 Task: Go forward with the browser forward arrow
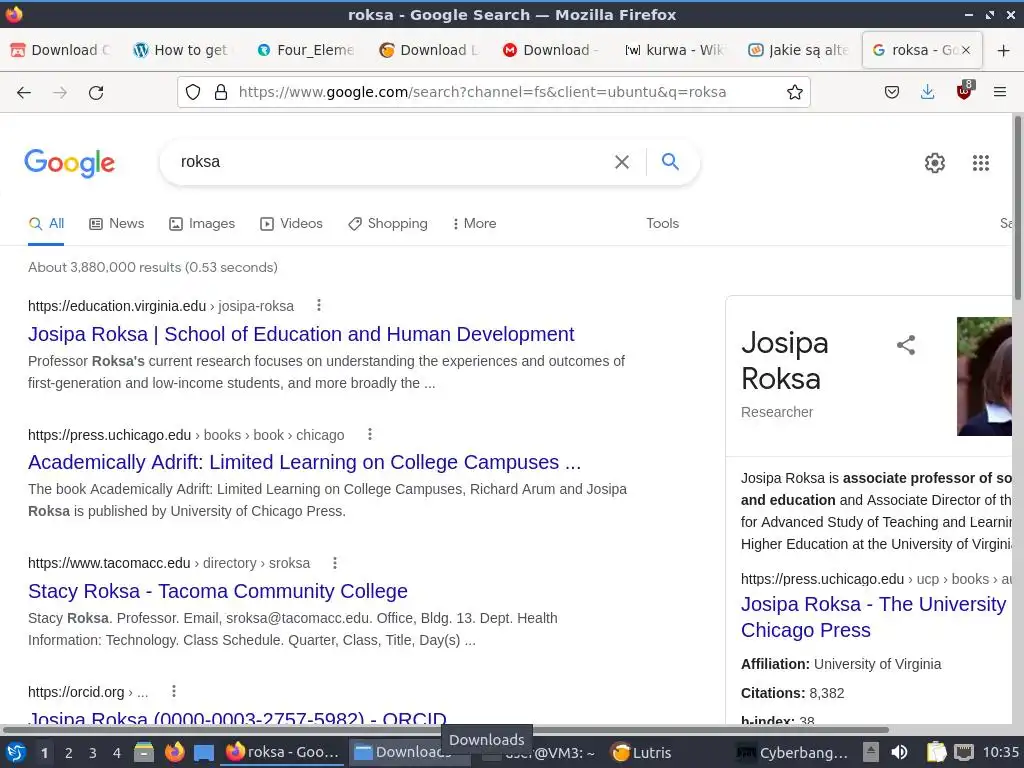click(60, 93)
